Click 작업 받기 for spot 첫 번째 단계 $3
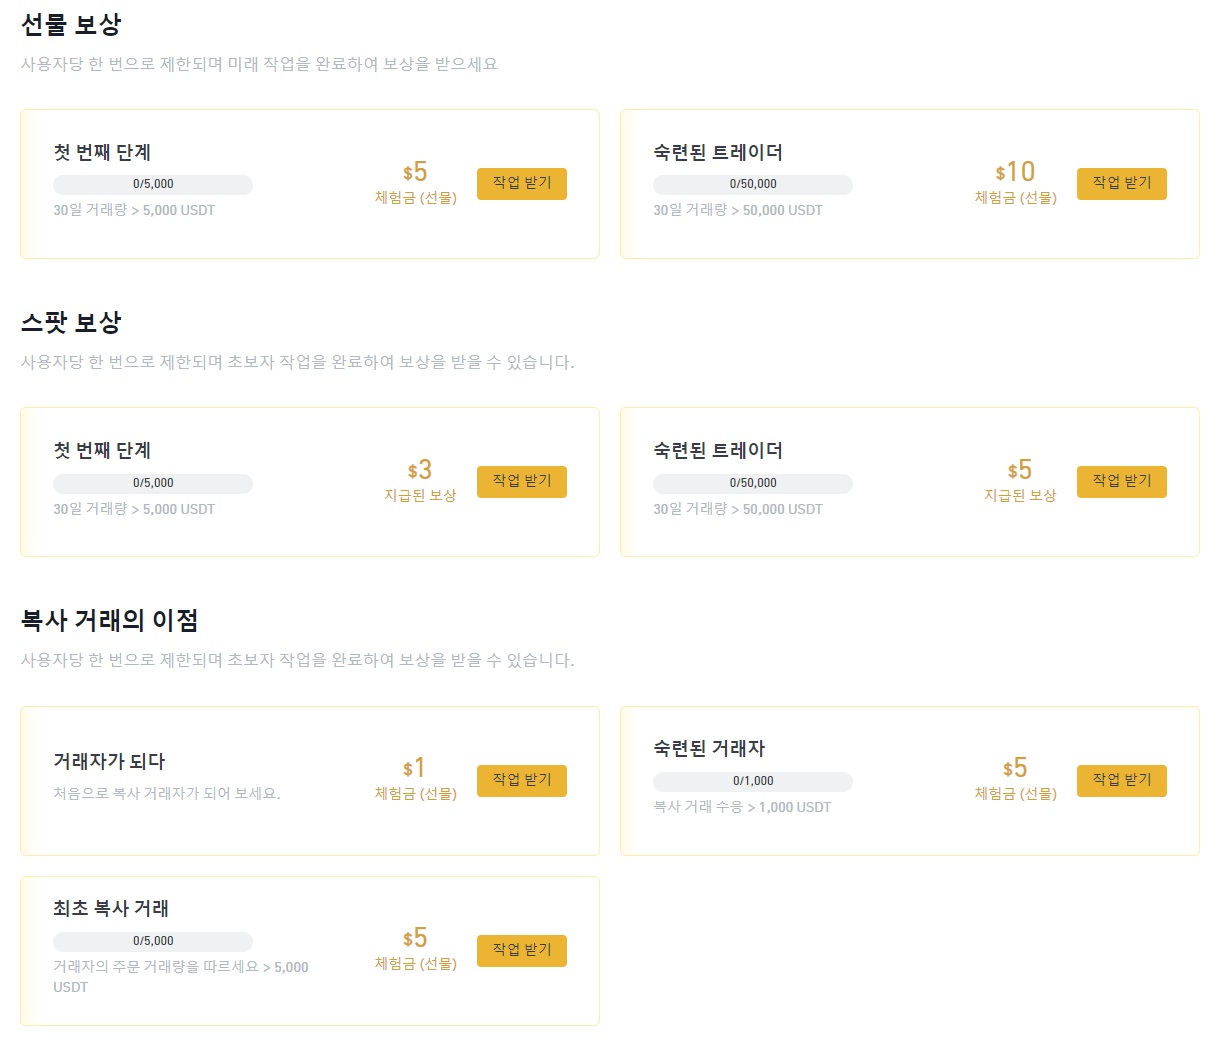Screen dimensions: 1219x1041 click(x=522, y=482)
